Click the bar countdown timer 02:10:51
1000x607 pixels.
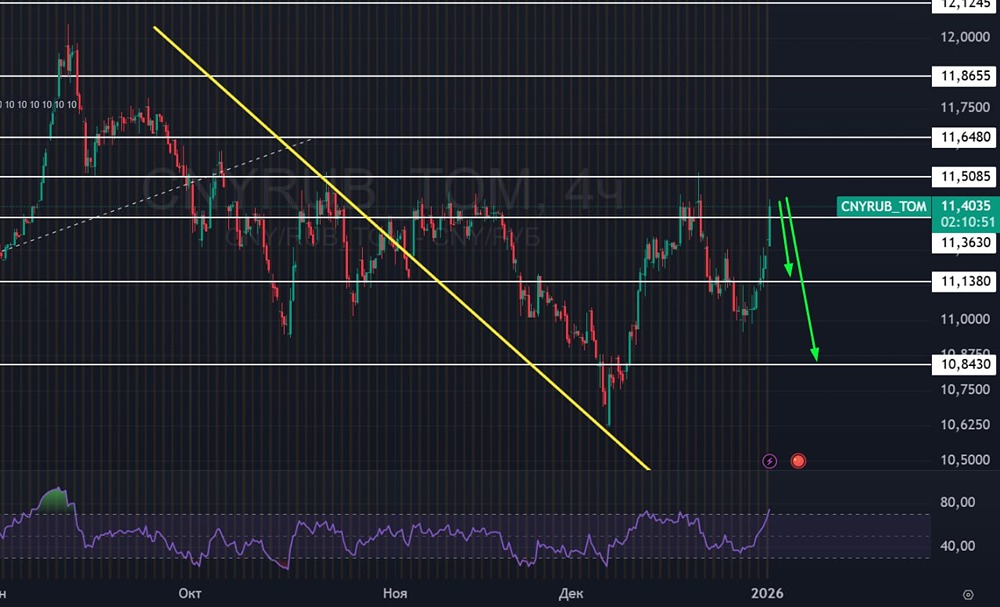click(x=967, y=222)
